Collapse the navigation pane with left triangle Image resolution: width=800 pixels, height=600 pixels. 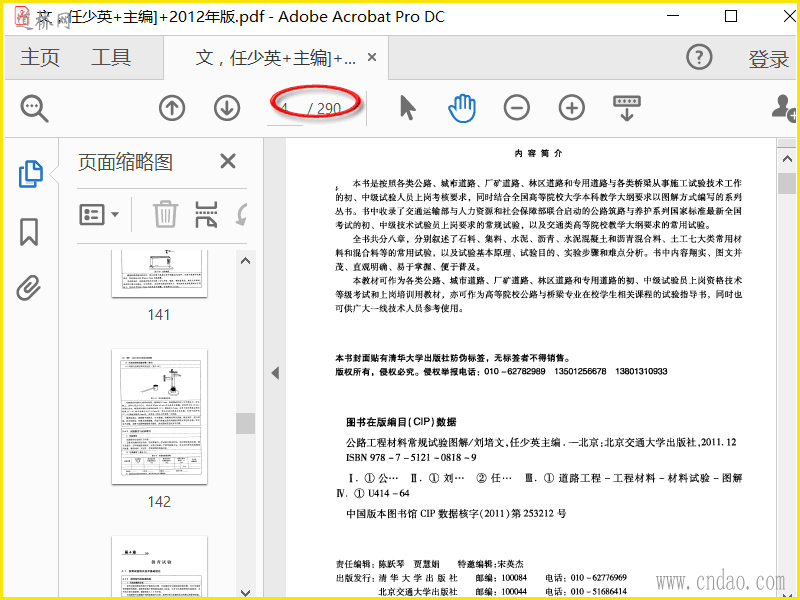(x=276, y=373)
